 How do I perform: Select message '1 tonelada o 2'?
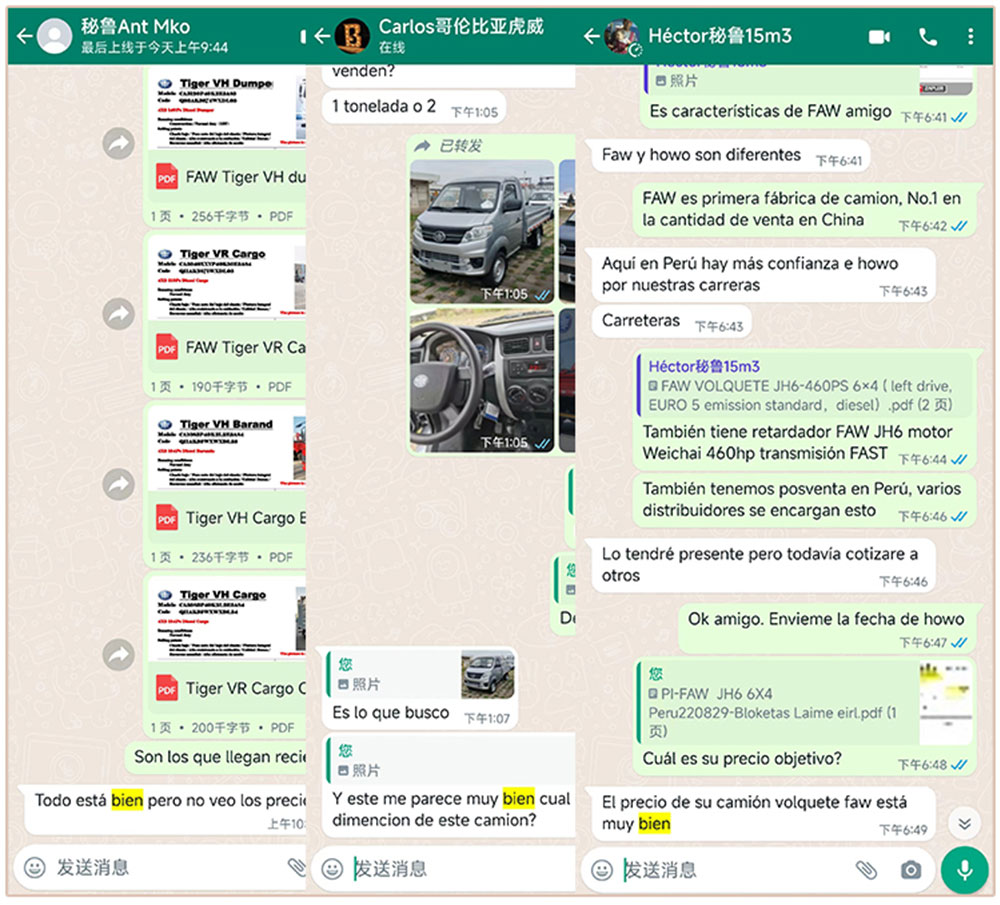point(413,107)
